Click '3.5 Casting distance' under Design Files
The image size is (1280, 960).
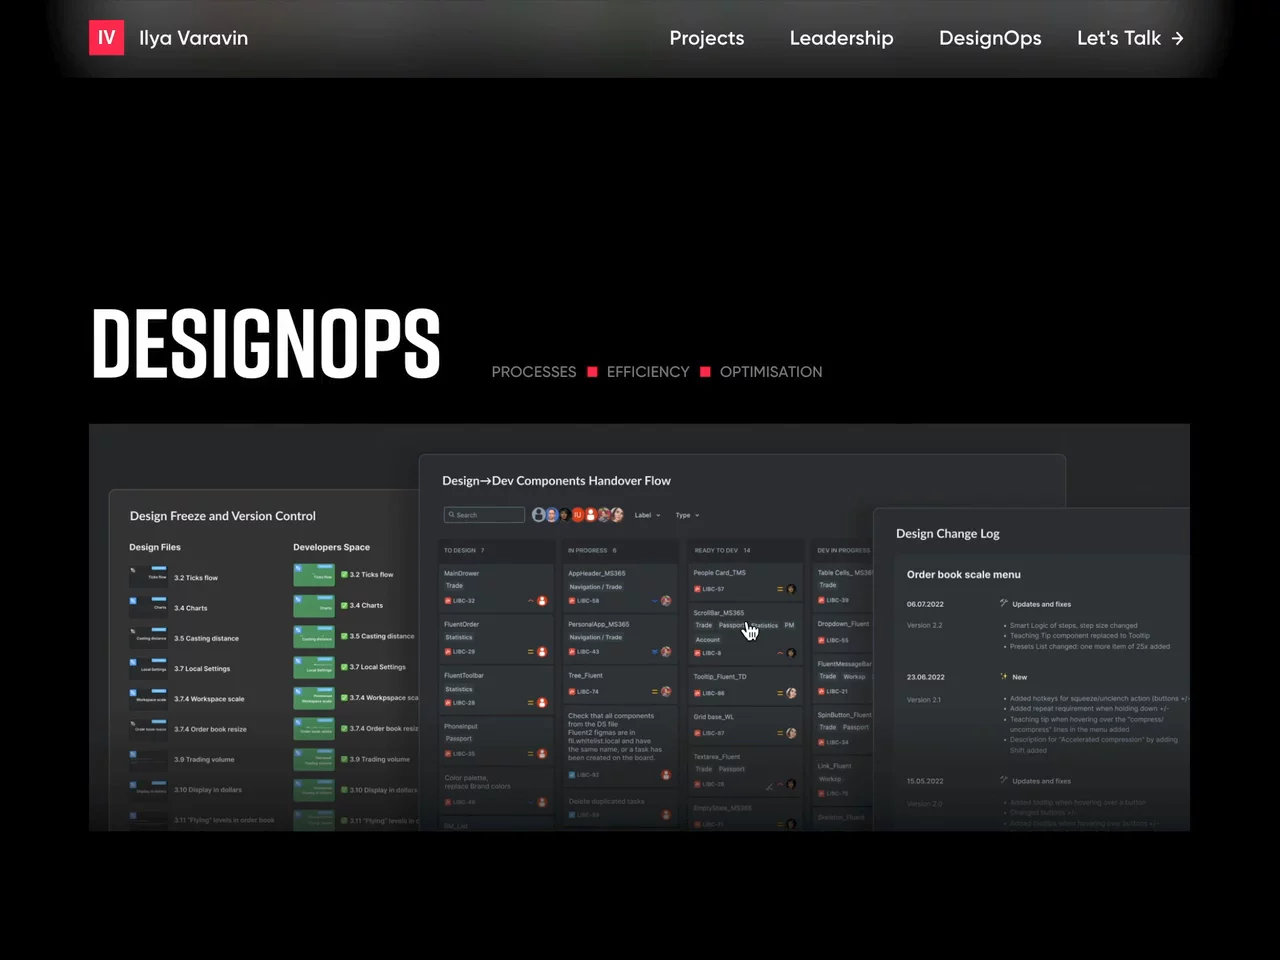[x=207, y=638]
